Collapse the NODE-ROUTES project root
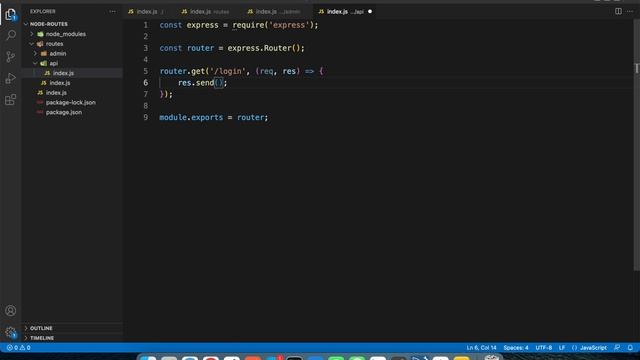Viewport: 640px width, 360px height. click(49, 24)
